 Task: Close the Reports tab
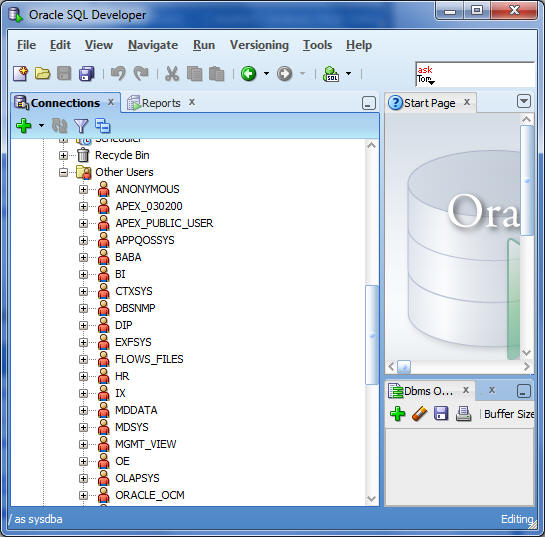tap(192, 102)
